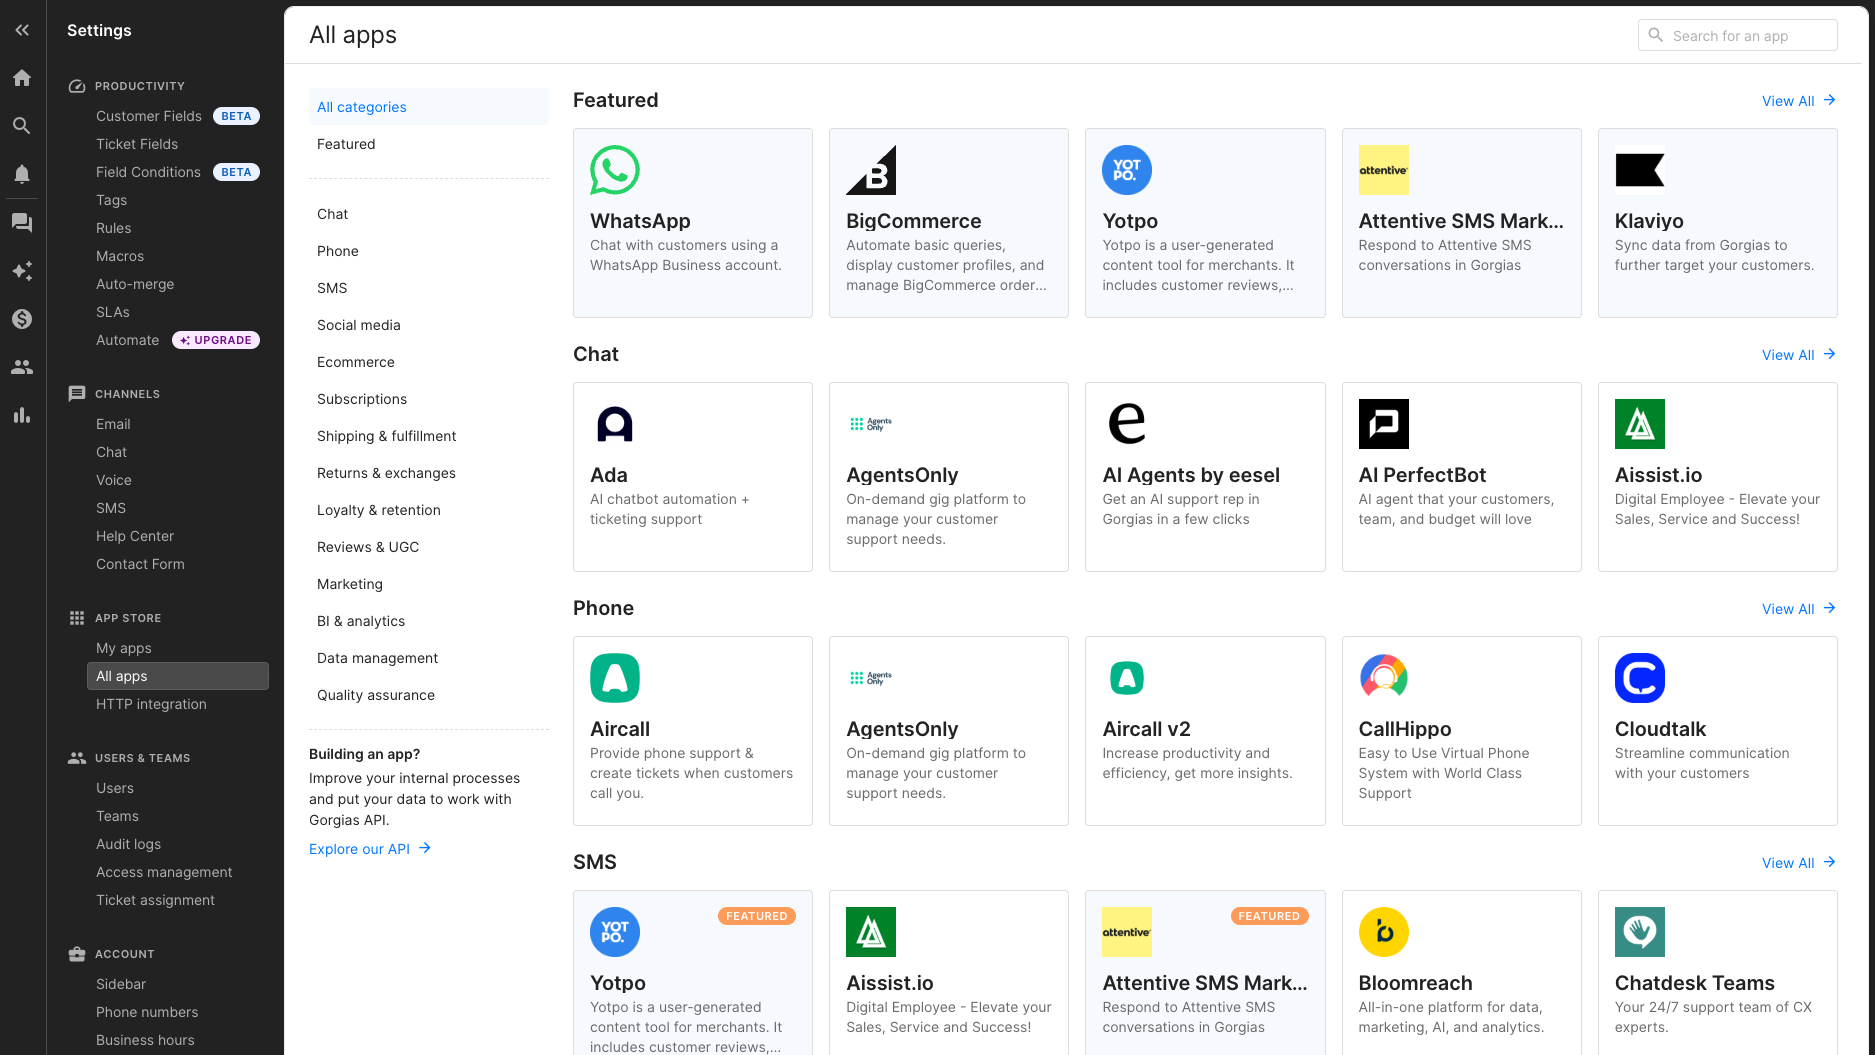This screenshot has height=1055, width=1875.
Task: Click the Attentive logo in Featured section
Action: tap(1384, 170)
